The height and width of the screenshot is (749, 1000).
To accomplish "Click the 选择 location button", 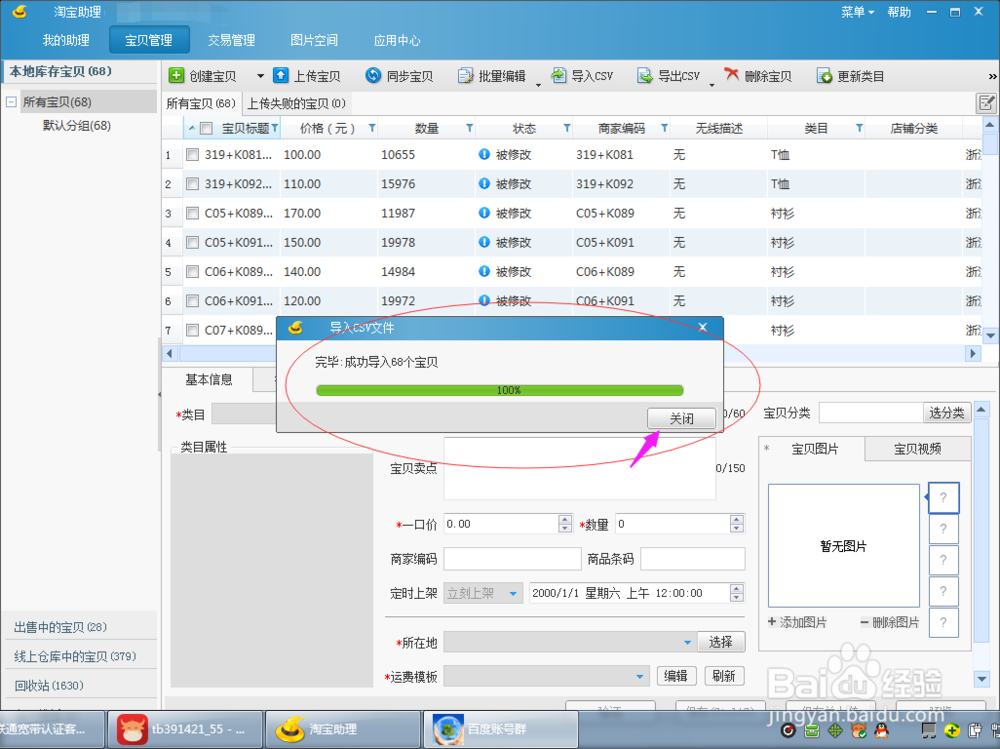I will tap(721, 642).
